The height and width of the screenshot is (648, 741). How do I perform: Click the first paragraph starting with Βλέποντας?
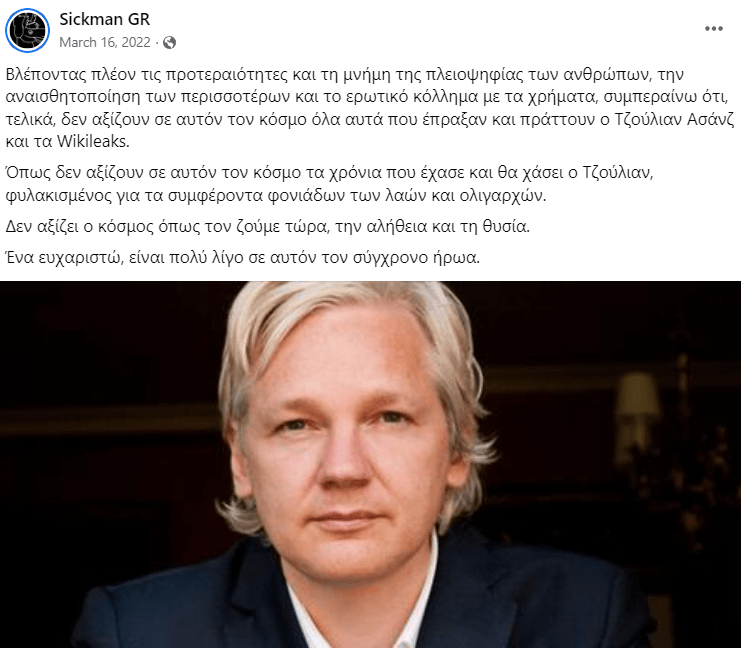pos(370,108)
